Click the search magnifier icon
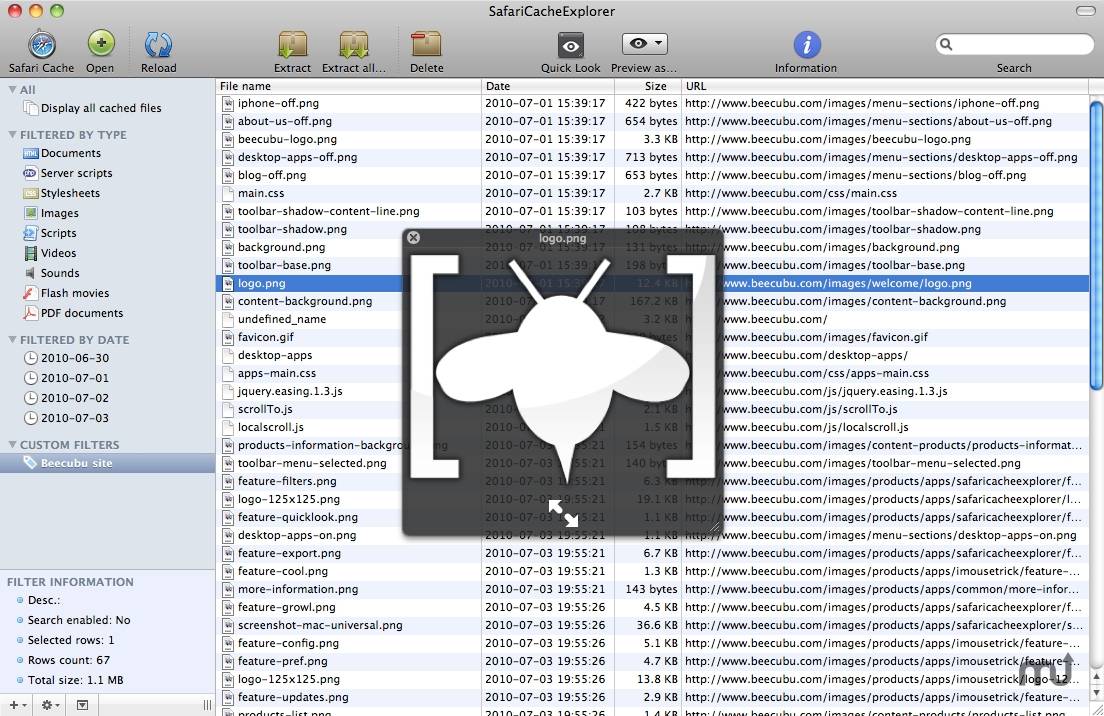1104x716 pixels. click(x=946, y=44)
